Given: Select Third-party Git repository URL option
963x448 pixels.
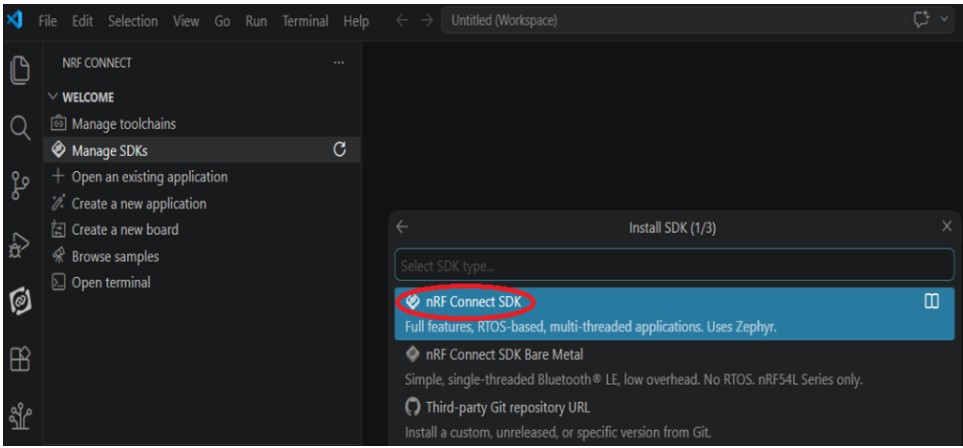Looking at the screenshot, I should pos(674,419).
